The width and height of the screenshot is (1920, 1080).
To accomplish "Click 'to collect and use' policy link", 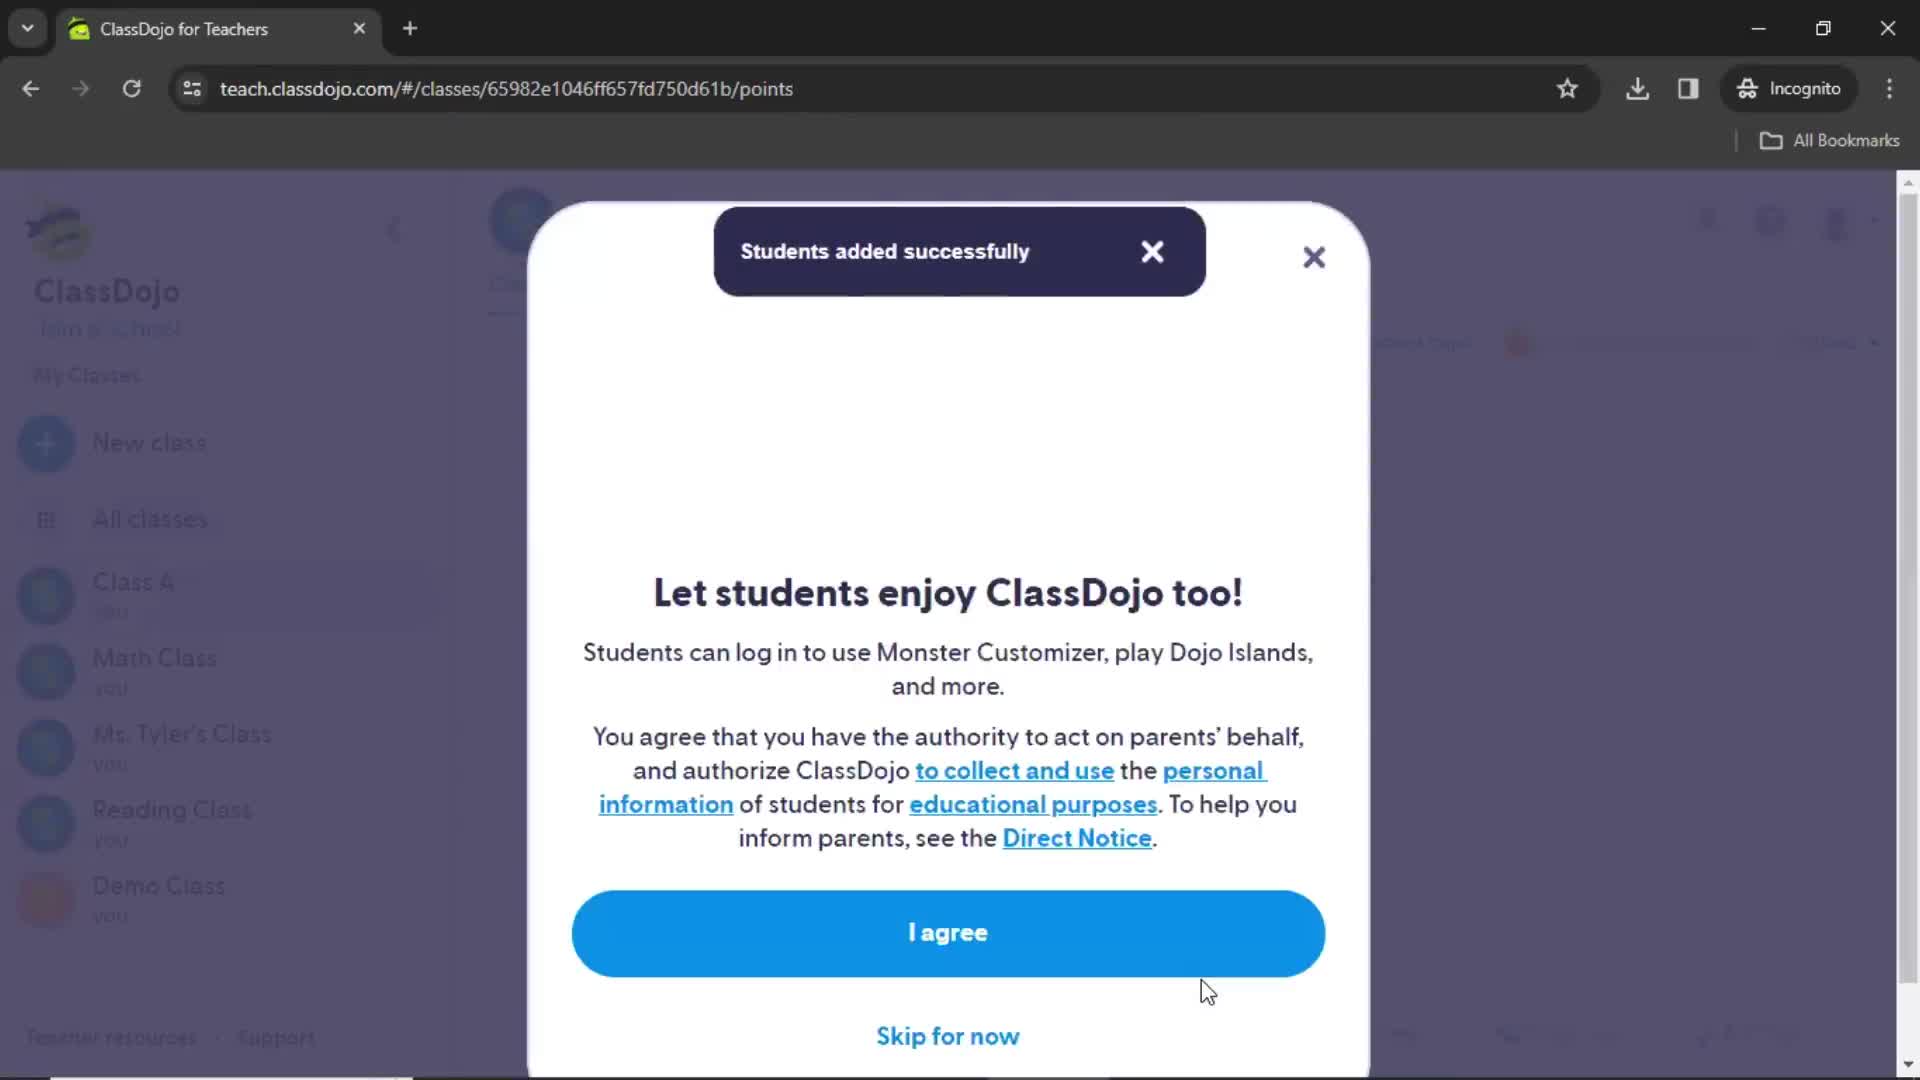I will pyautogui.click(x=1015, y=770).
